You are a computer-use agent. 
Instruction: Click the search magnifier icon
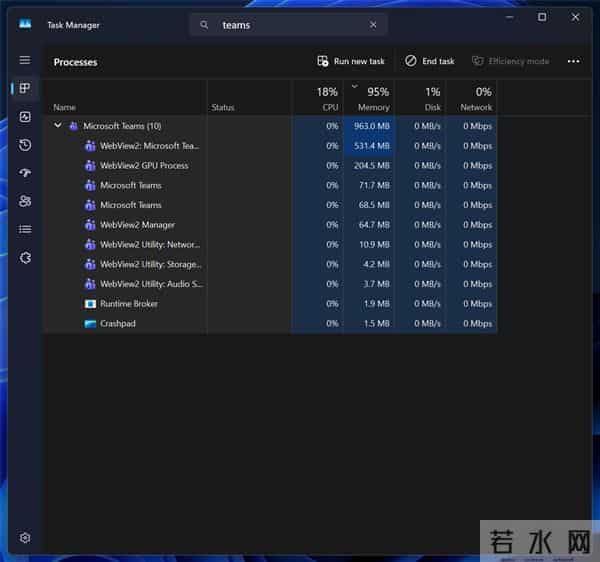pos(204,25)
